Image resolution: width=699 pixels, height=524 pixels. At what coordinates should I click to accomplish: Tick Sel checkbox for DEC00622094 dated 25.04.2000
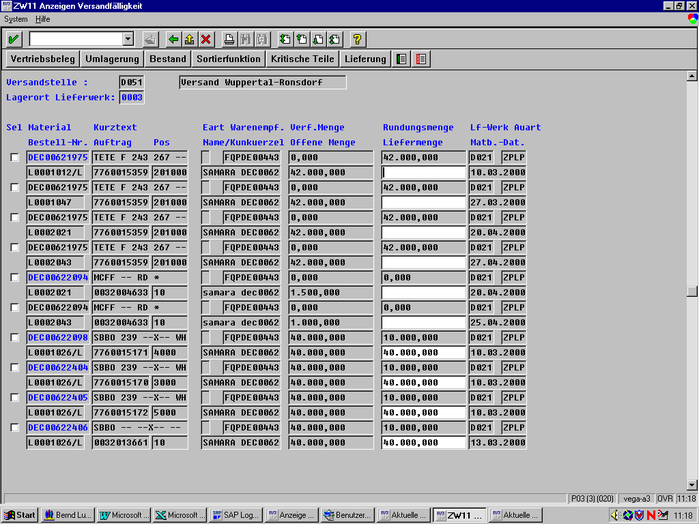pyautogui.click(x=15, y=307)
